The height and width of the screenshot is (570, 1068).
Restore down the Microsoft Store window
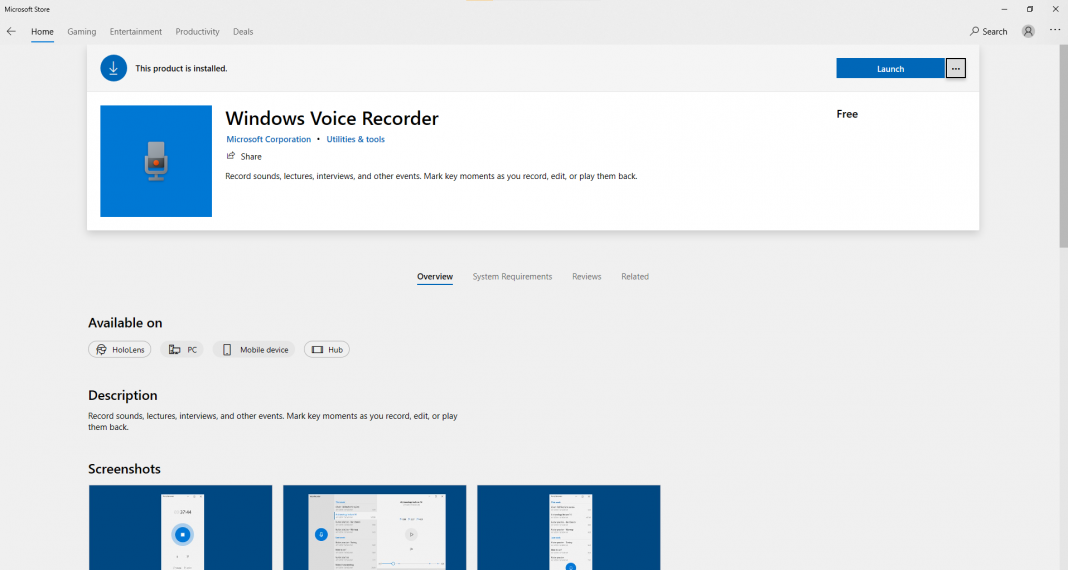click(x=1030, y=9)
